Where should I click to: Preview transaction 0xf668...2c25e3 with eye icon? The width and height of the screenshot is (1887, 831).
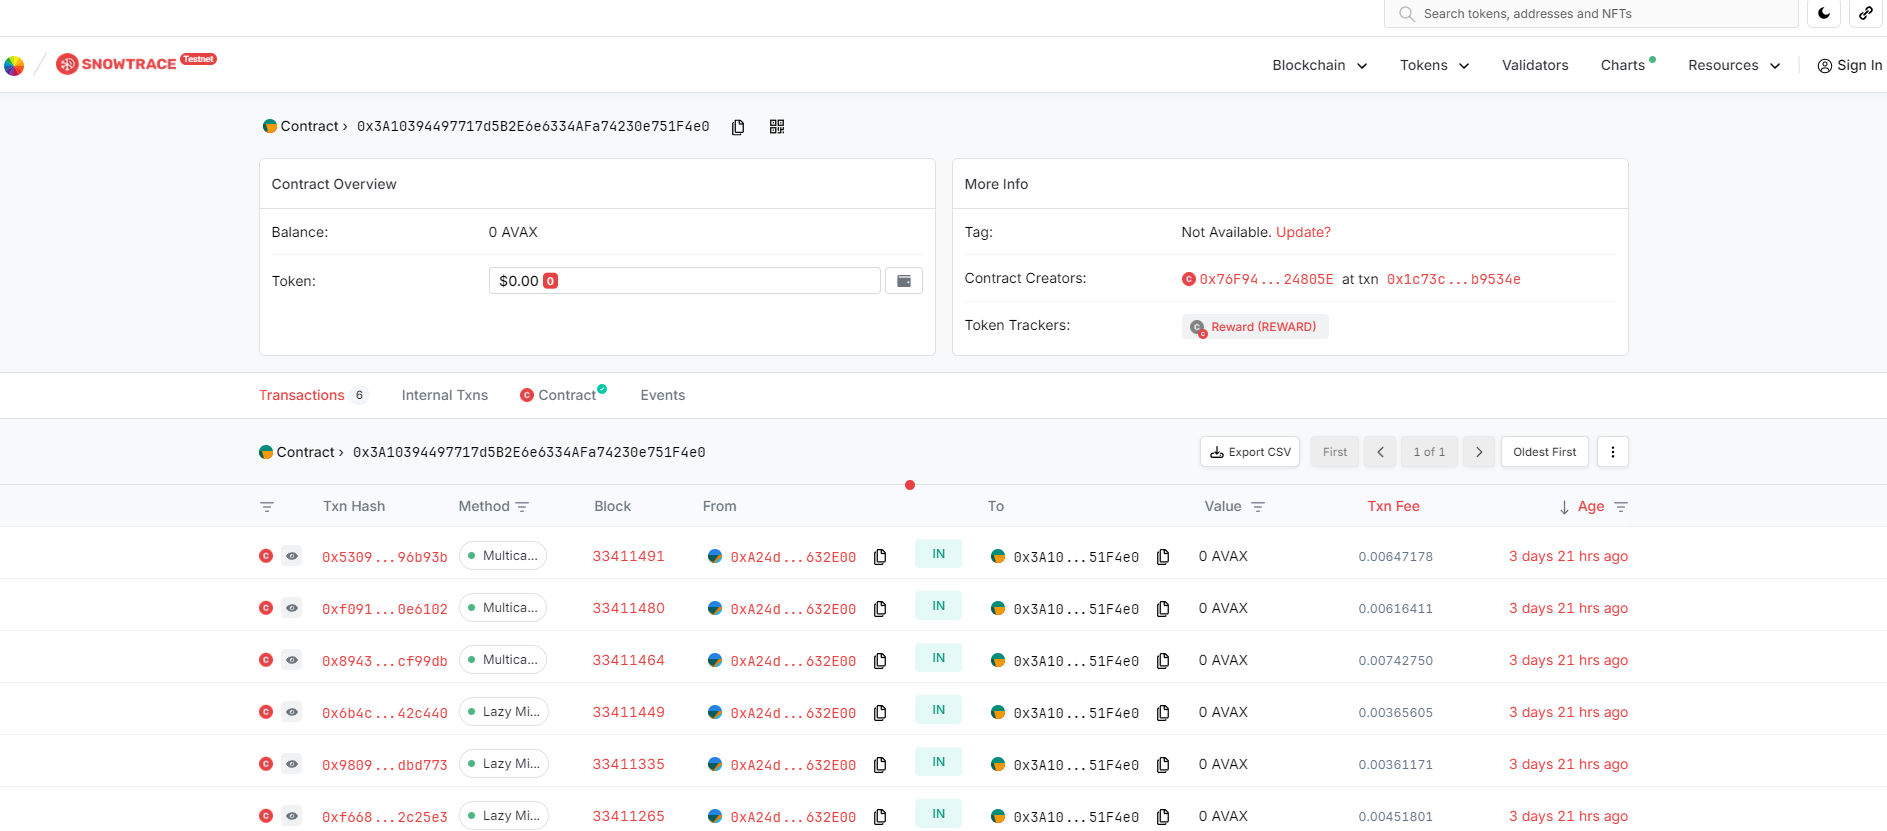(292, 816)
